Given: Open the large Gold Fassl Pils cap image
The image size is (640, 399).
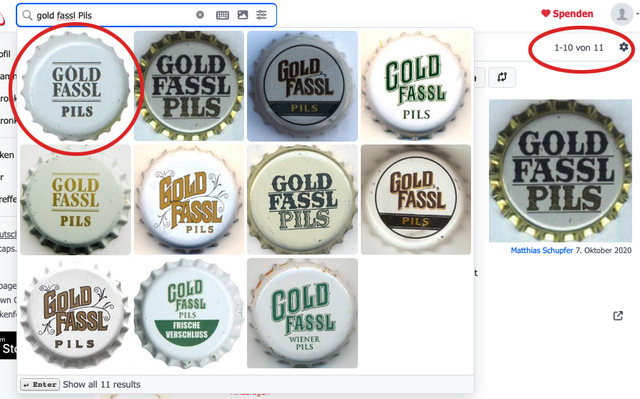Looking at the screenshot, I should click(x=560, y=171).
